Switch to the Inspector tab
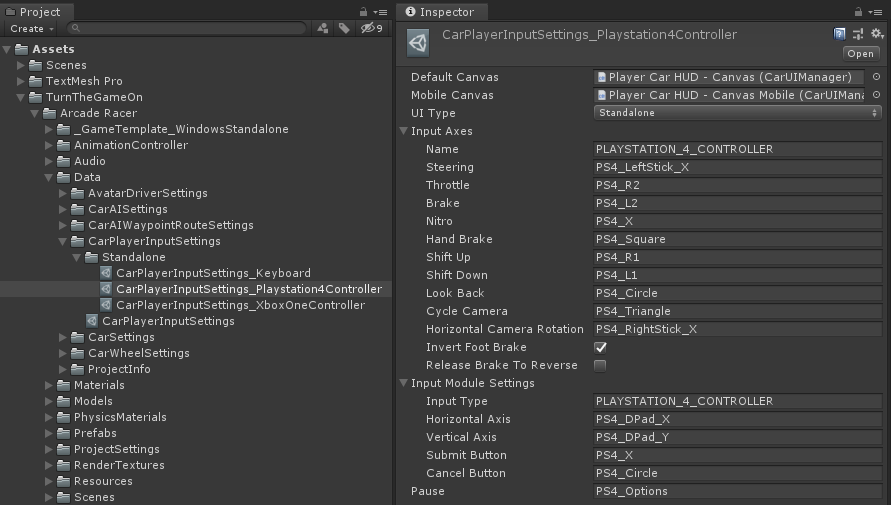Image resolution: width=891 pixels, height=505 pixels. click(441, 12)
